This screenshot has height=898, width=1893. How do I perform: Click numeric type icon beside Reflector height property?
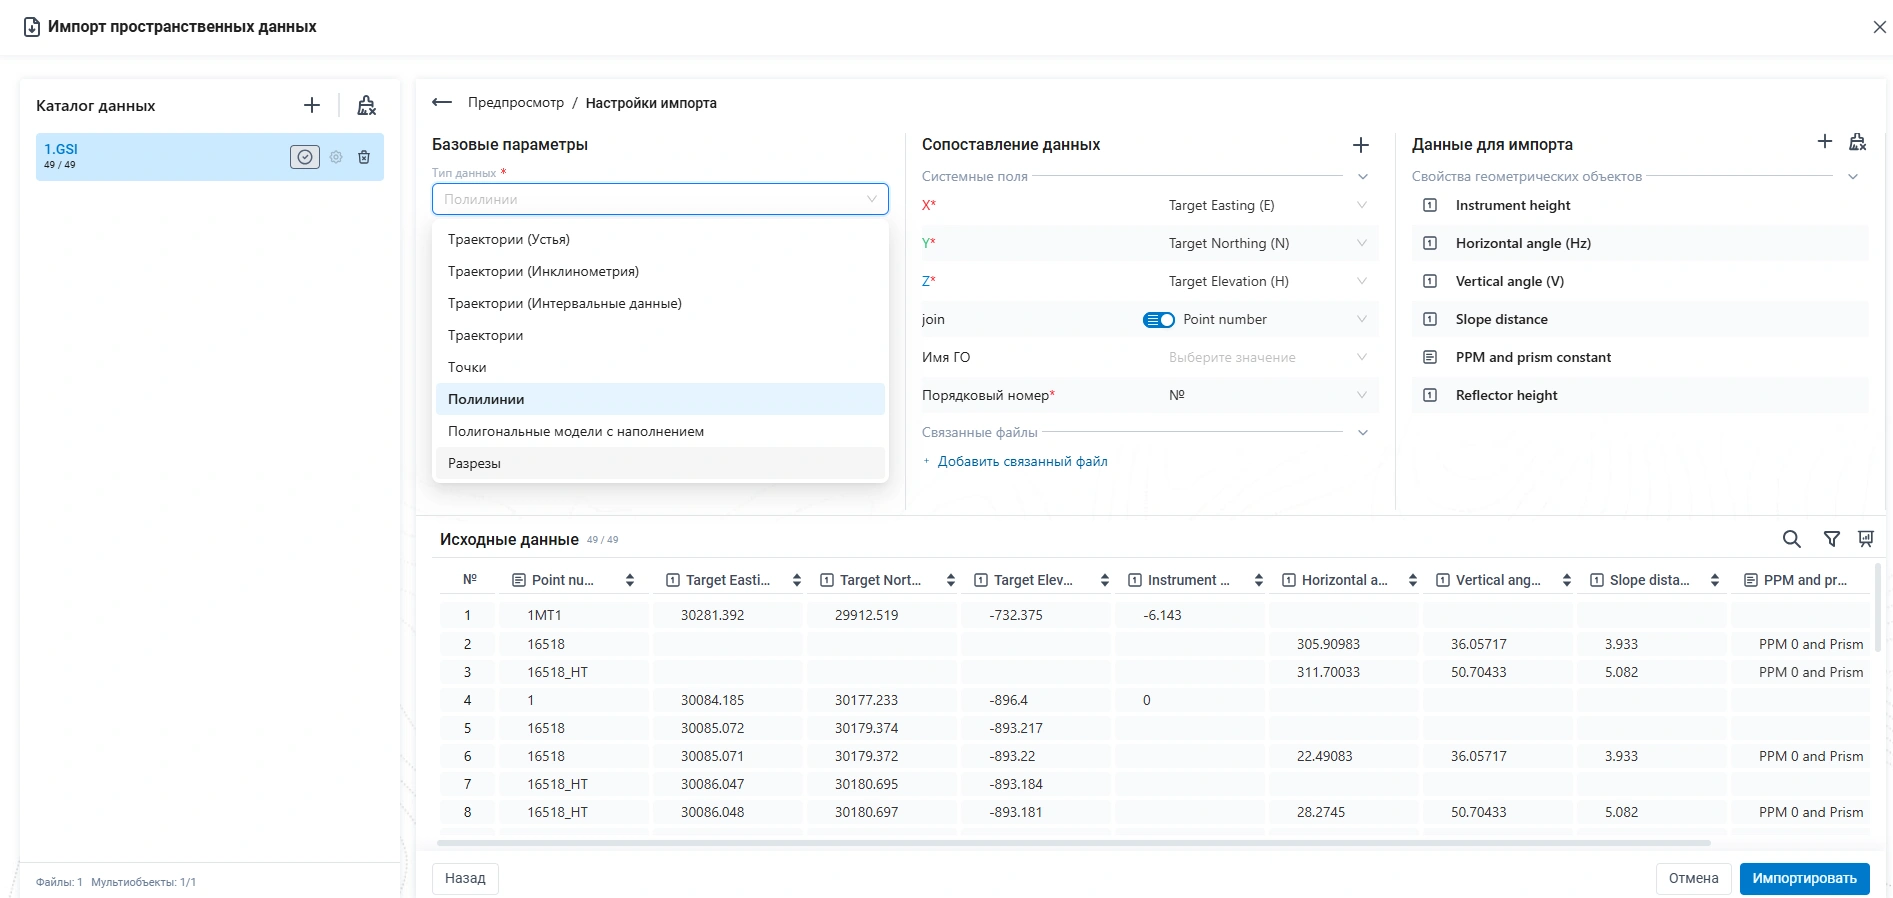[1430, 395]
